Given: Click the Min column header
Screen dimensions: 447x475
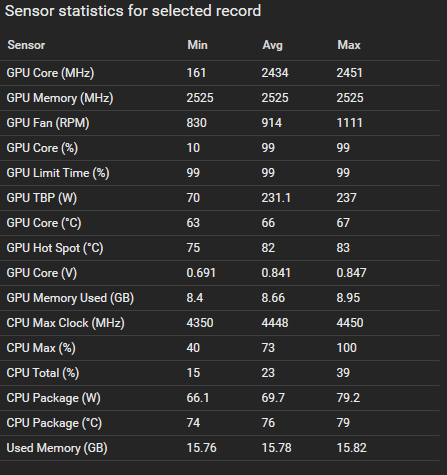Looking at the screenshot, I should pyautogui.click(x=197, y=45).
